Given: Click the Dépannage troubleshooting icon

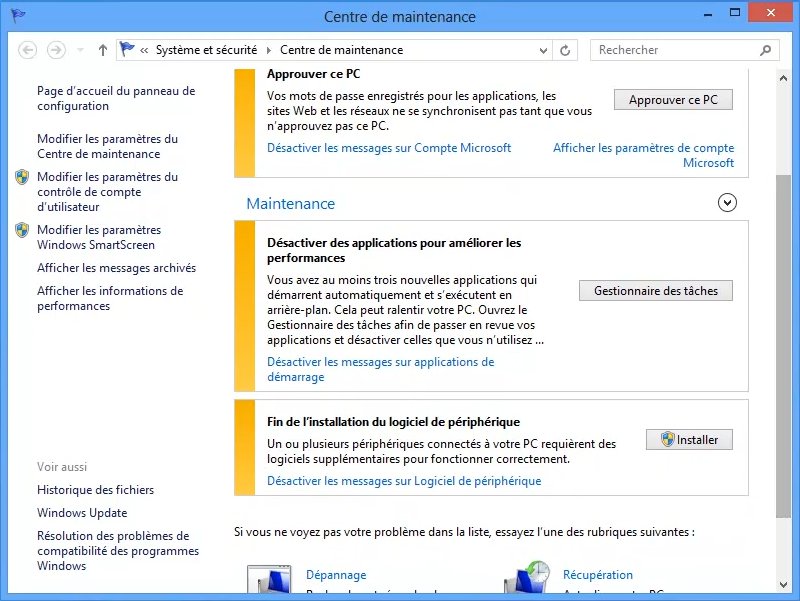Looking at the screenshot, I should click(x=269, y=580).
